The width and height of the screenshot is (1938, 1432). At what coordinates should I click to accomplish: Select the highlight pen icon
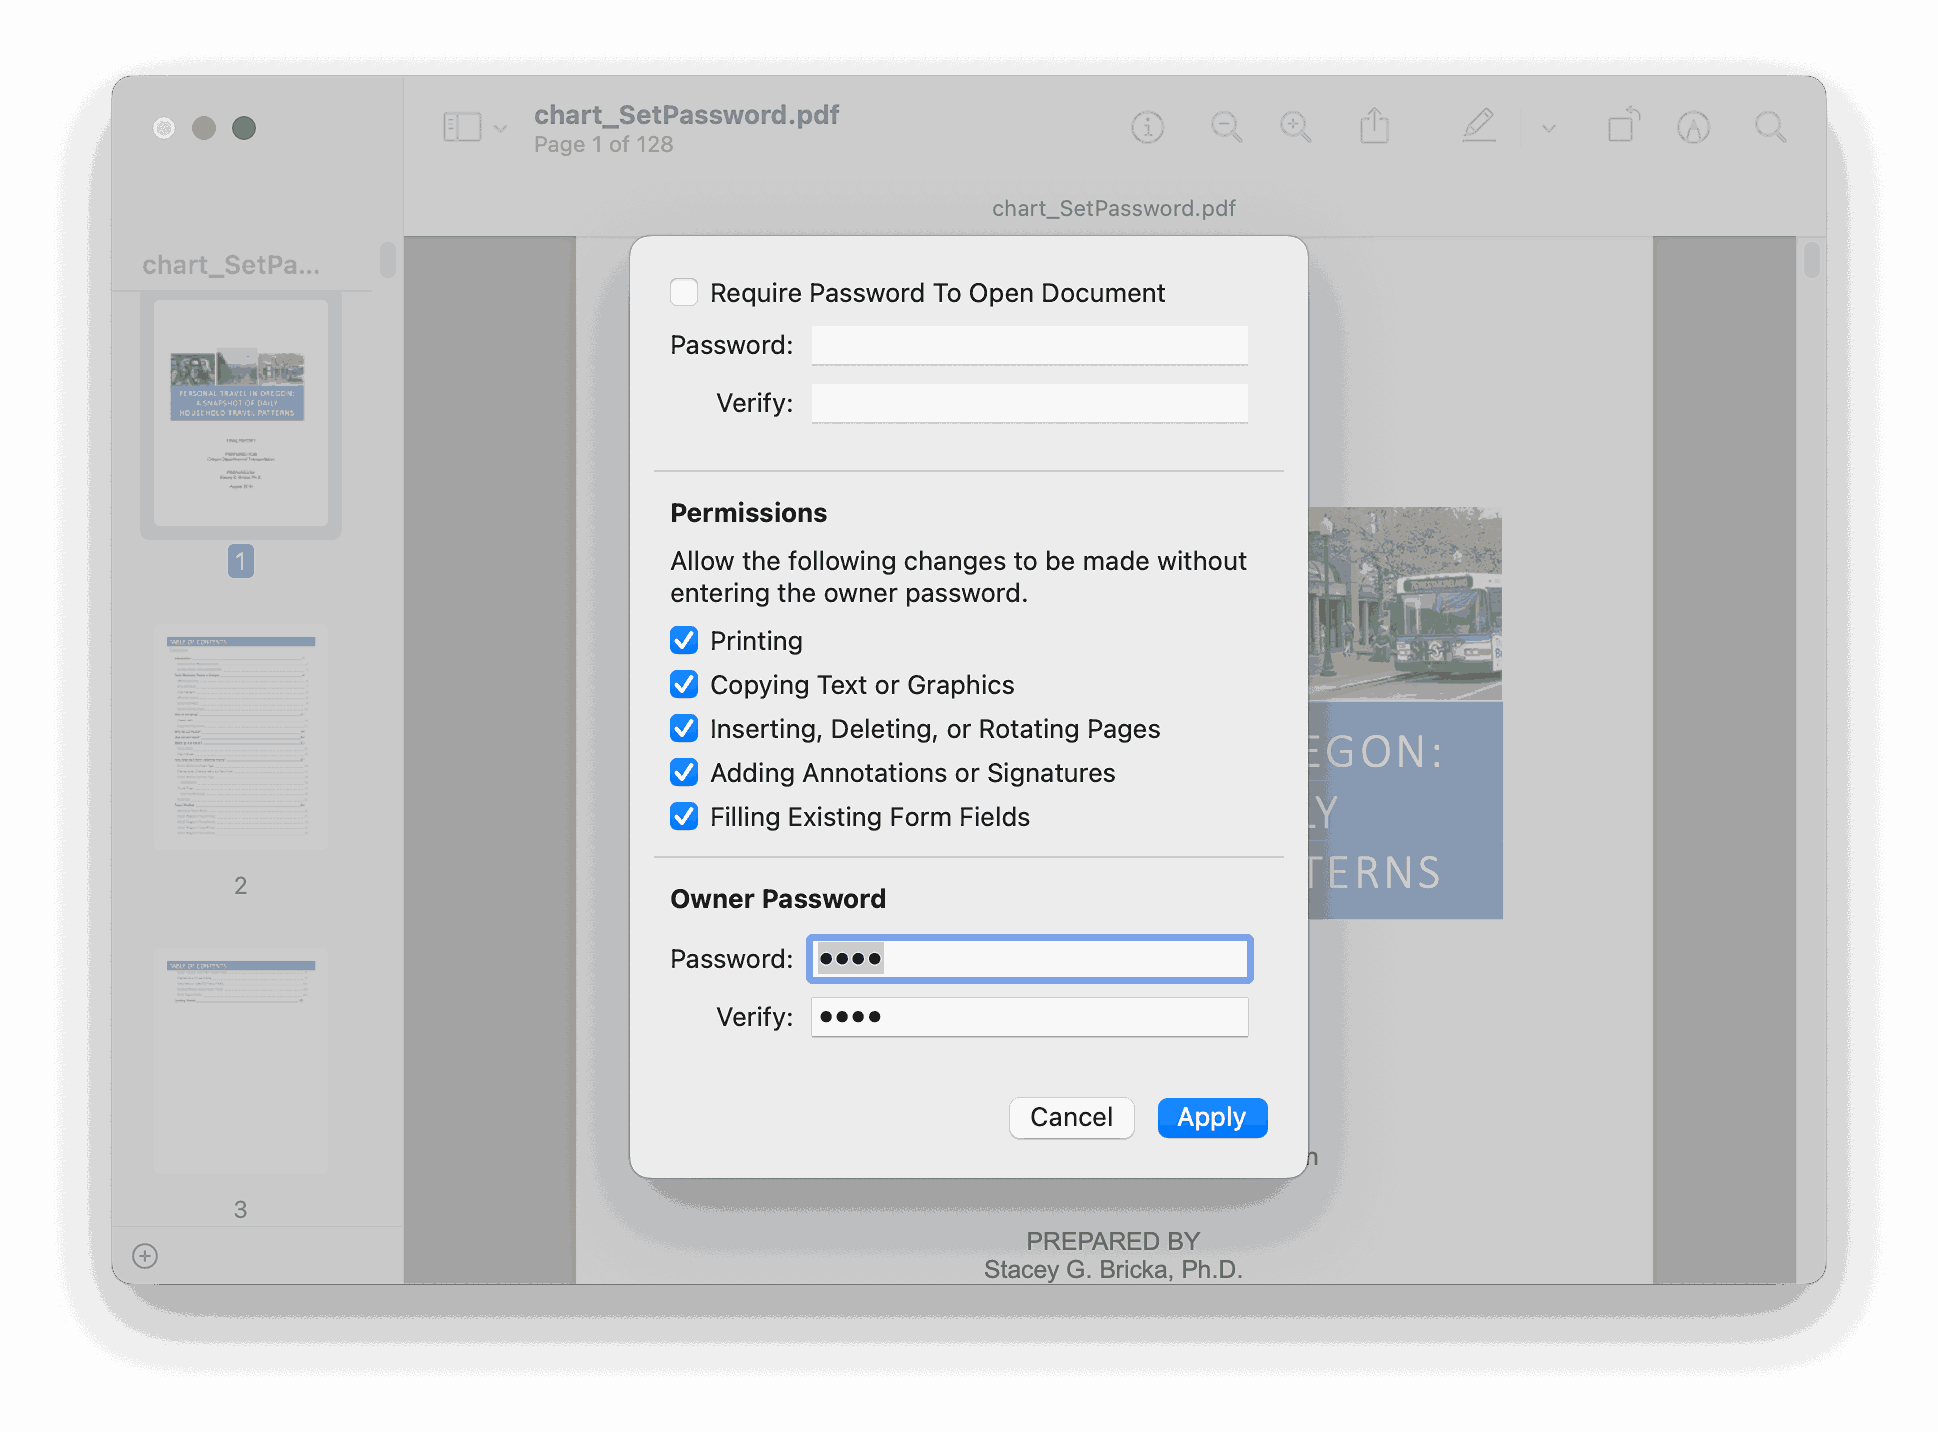[x=1479, y=126]
